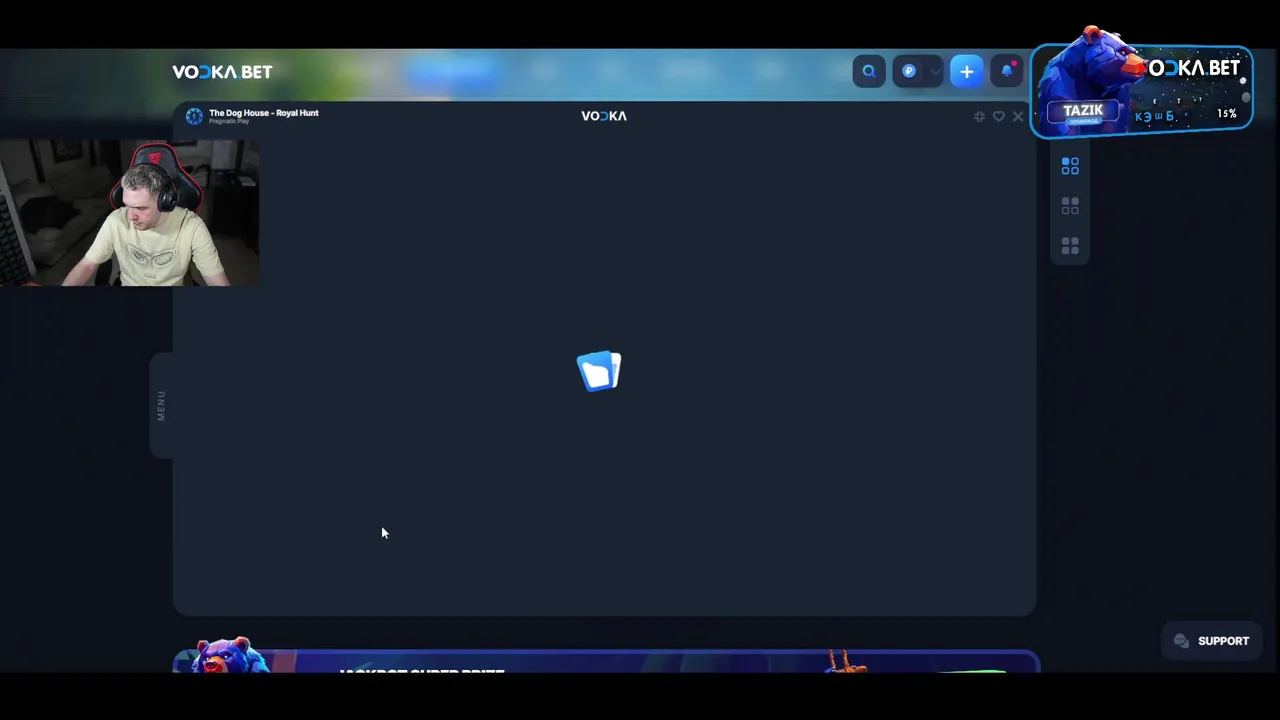The image size is (1280, 720).
Task: Open the search magnifier in header
Action: (868, 71)
